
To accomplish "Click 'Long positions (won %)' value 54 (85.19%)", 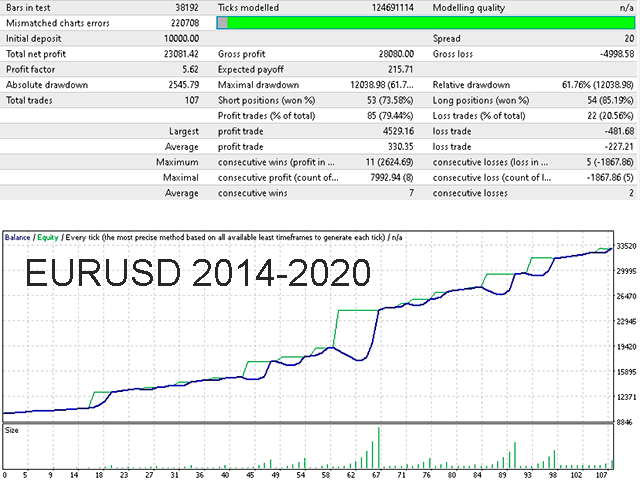I will click(610, 100).
